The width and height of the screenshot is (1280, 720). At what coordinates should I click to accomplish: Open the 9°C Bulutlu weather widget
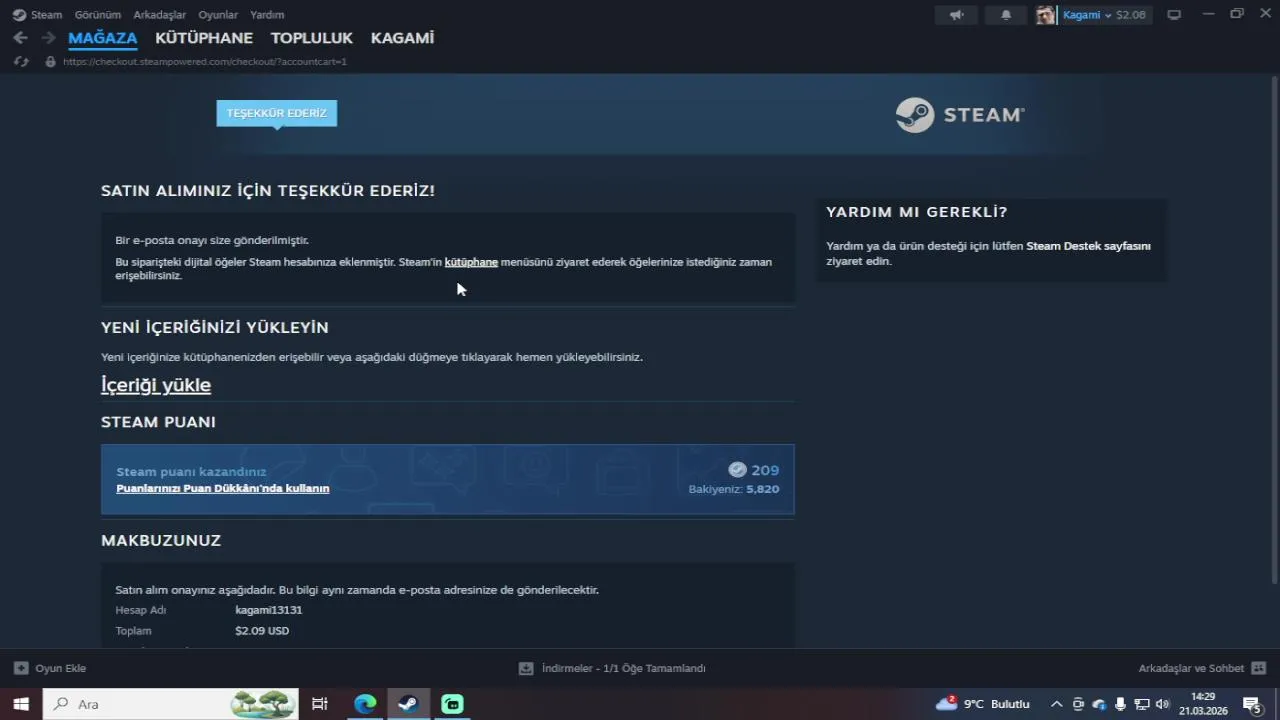[982, 704]
